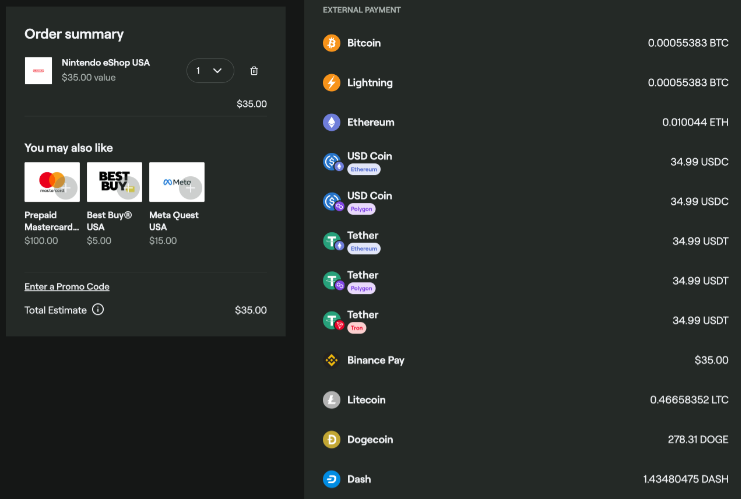Click the $15.00 Meta Quest price

click(x=163, y=241)
